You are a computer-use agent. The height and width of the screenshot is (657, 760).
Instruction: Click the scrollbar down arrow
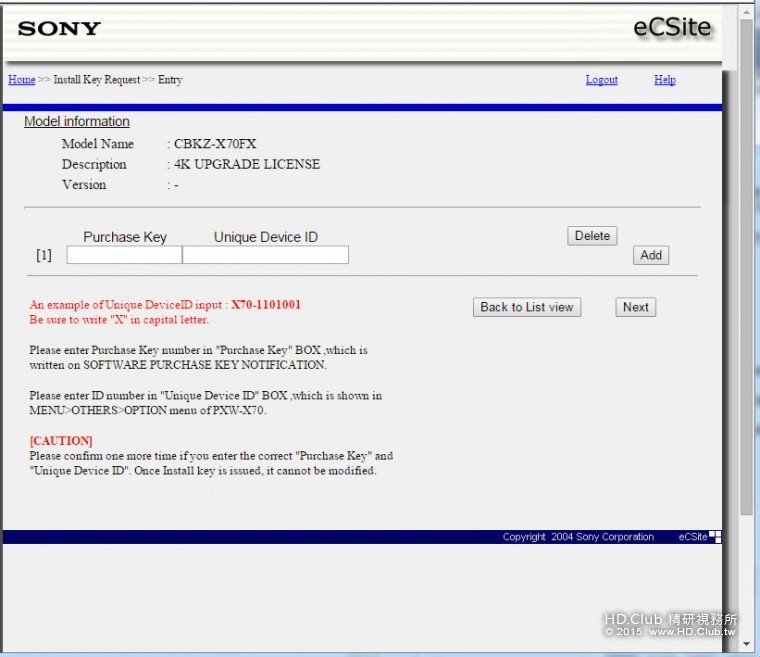coord(746,644)
